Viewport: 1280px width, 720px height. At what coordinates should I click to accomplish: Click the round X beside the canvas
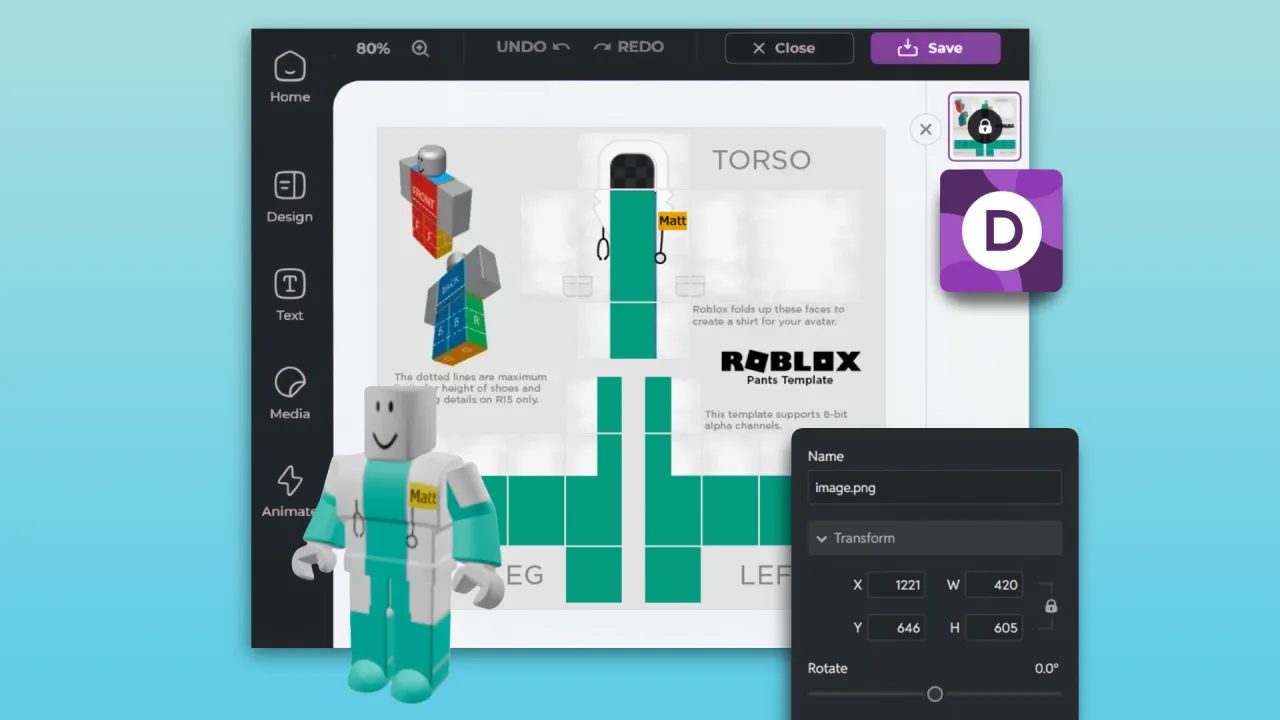(925, 129)
